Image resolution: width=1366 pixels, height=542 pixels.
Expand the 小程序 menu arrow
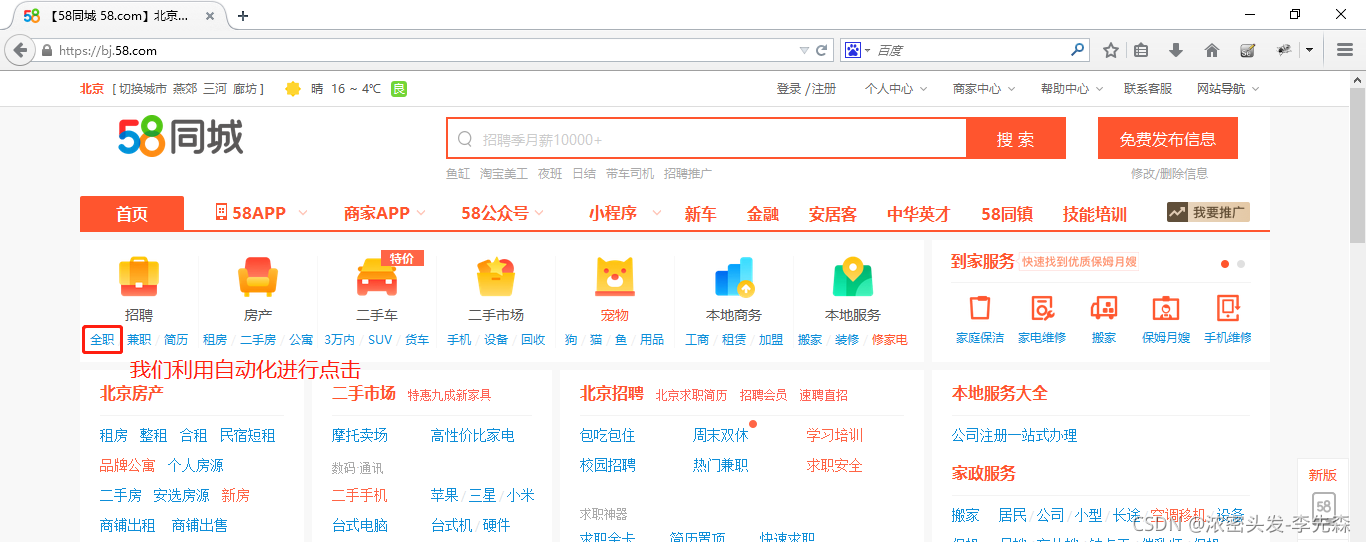pos(657,213)
